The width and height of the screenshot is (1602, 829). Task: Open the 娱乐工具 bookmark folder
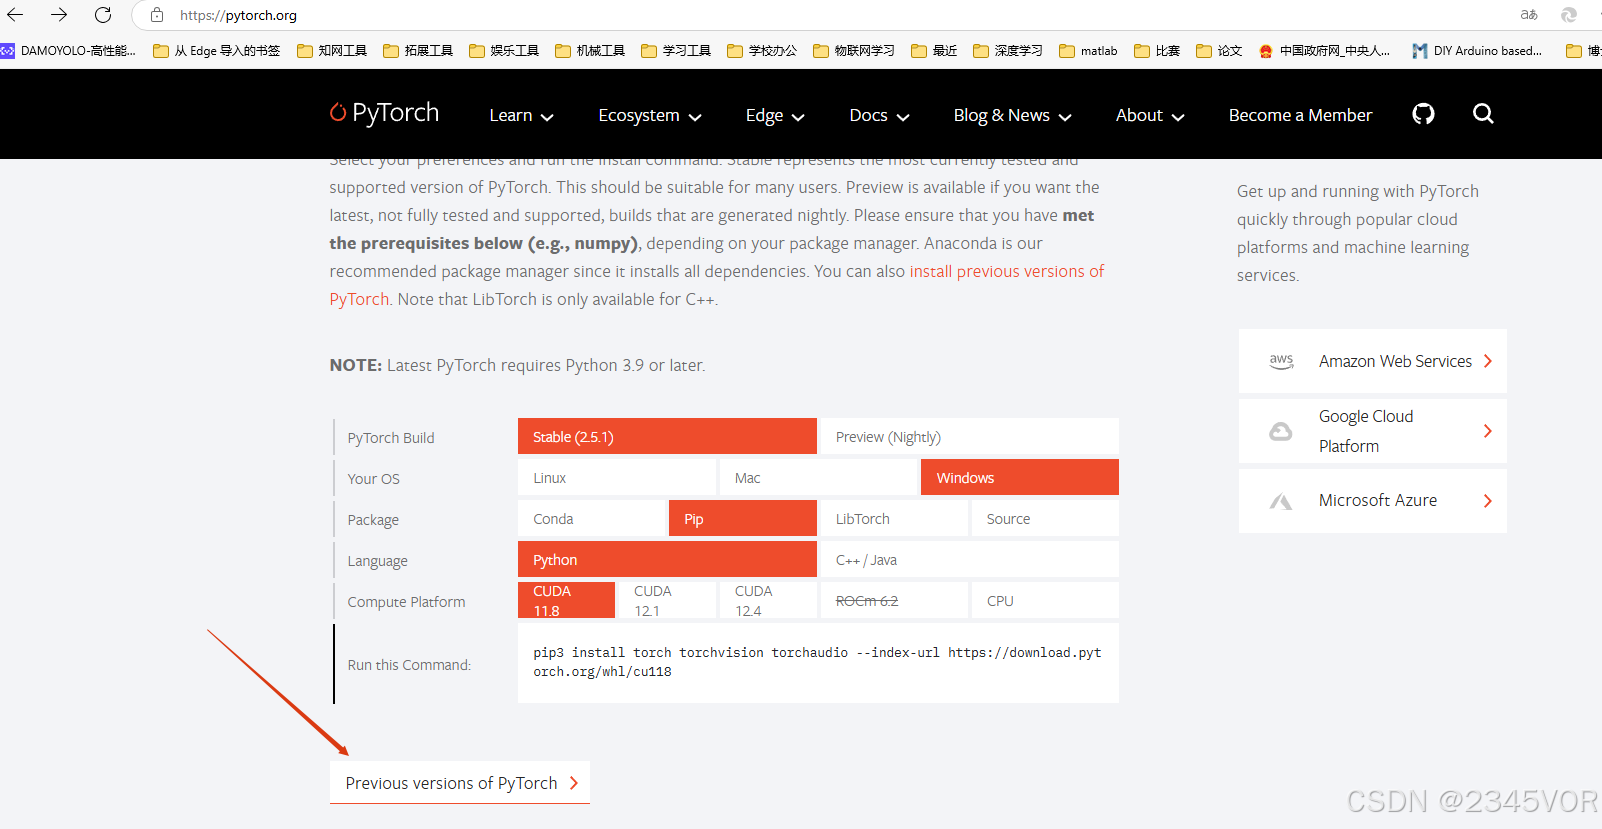504,50
